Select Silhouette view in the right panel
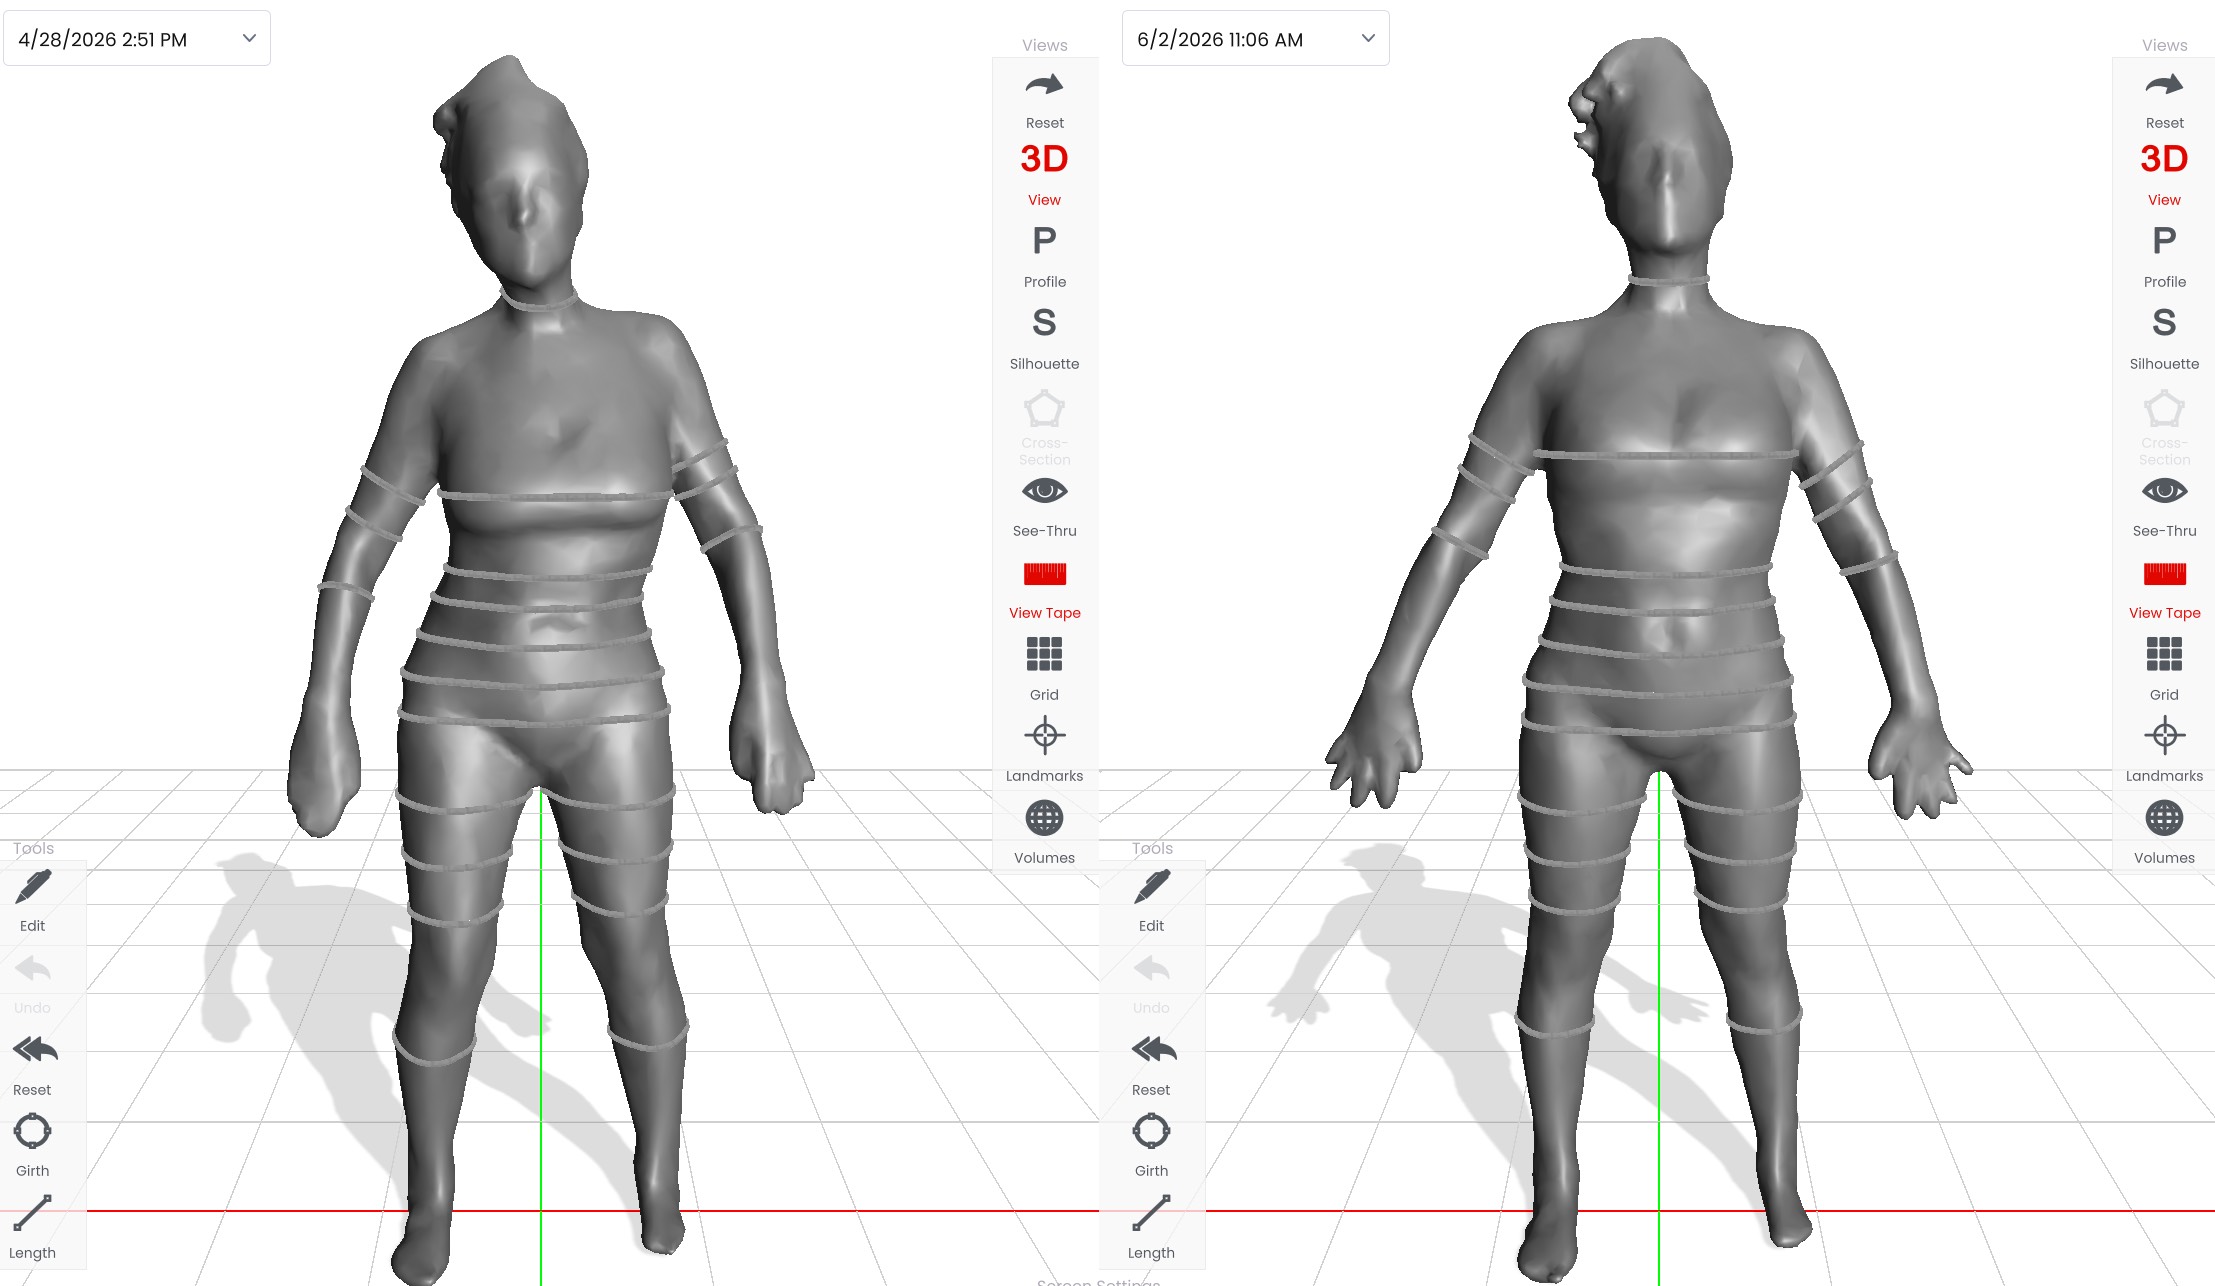Viewport: 2215px width, 1286px height. (2164, 337)
